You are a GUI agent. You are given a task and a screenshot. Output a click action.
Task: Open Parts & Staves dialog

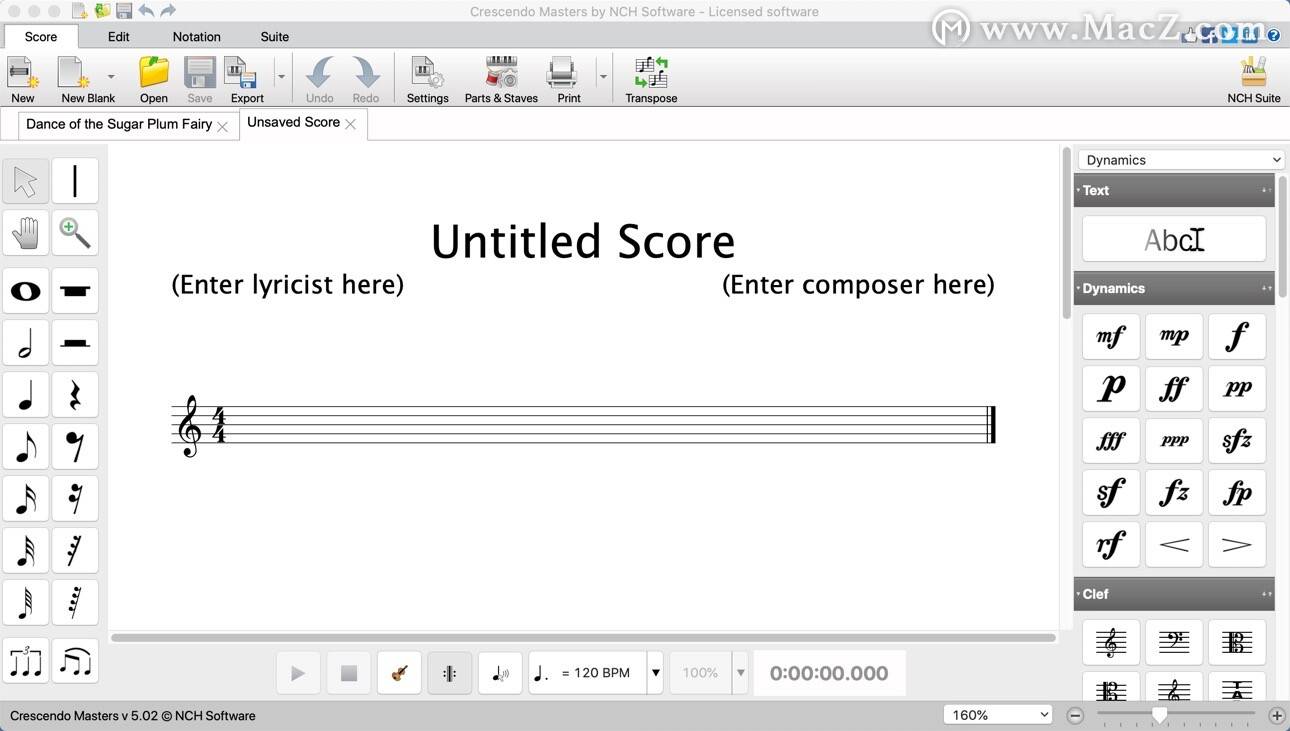[501, 79]
